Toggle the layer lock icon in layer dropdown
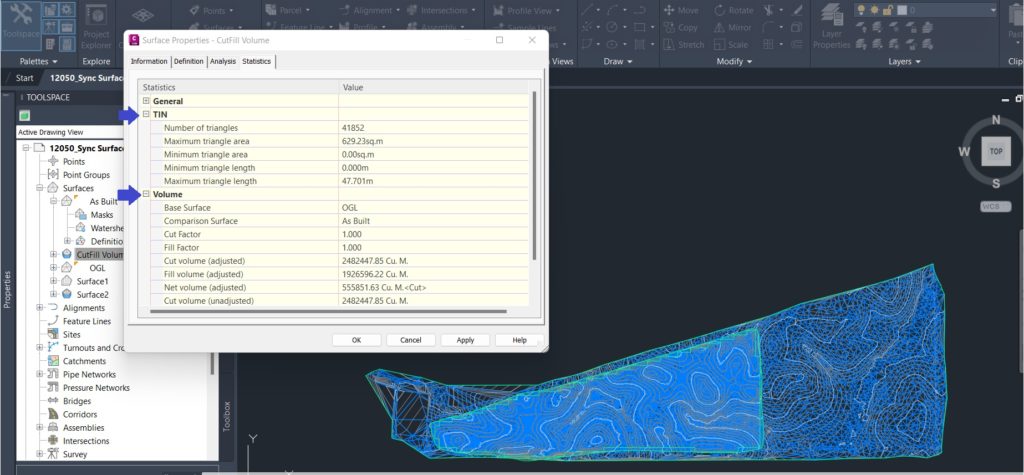This screenshot has width=1024, height=475. (x=888, y=9)
